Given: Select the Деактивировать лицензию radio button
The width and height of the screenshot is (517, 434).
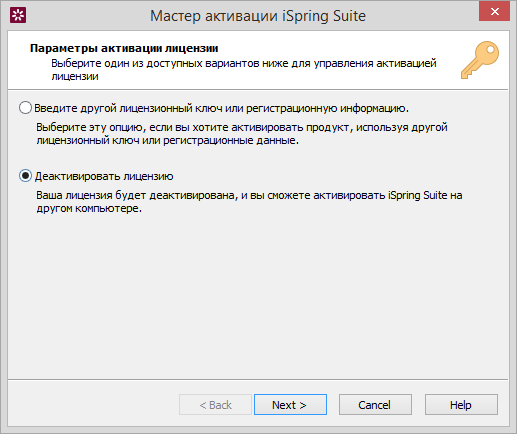Looking at the screenshot, I should click(x=25, y=176).
